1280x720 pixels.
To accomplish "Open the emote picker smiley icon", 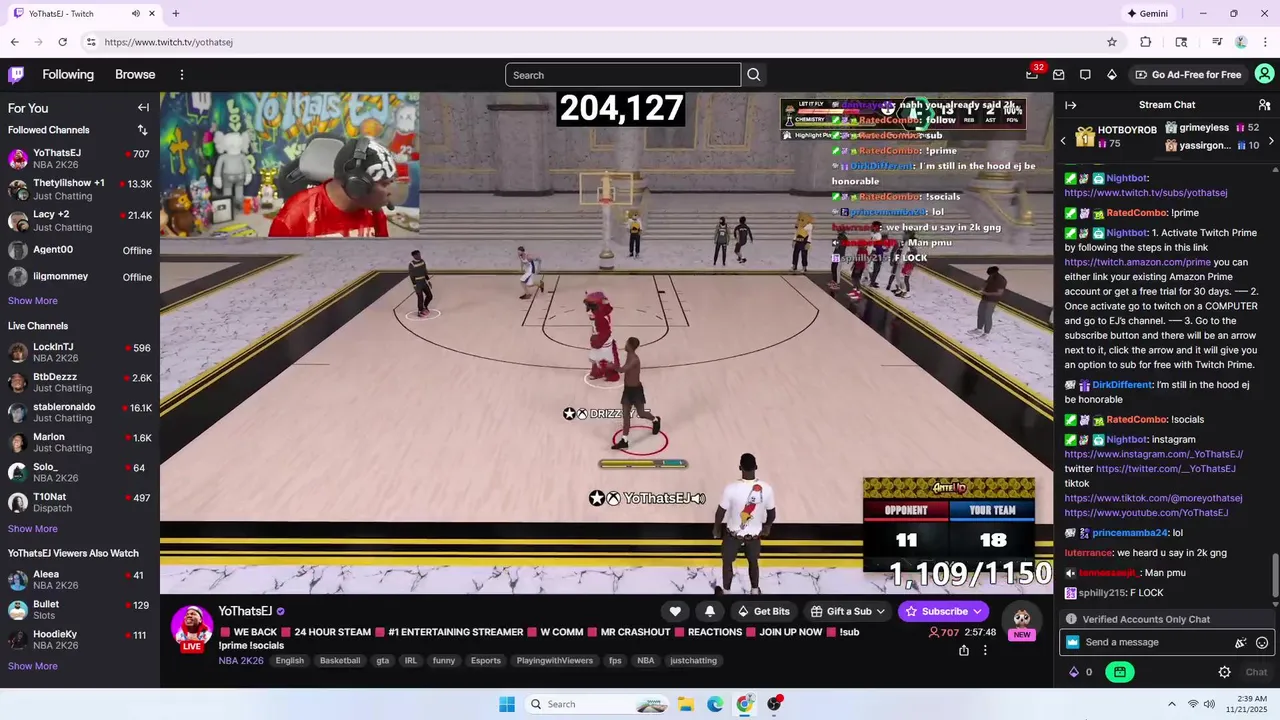I will coord(1262,643).
